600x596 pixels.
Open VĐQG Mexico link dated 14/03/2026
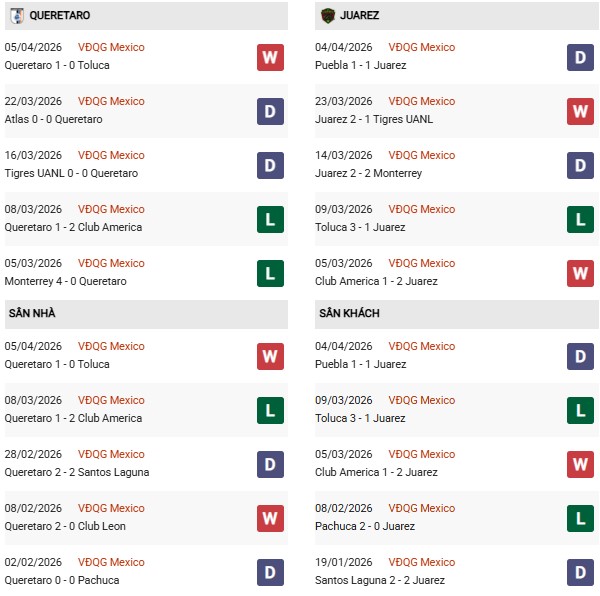421,155
